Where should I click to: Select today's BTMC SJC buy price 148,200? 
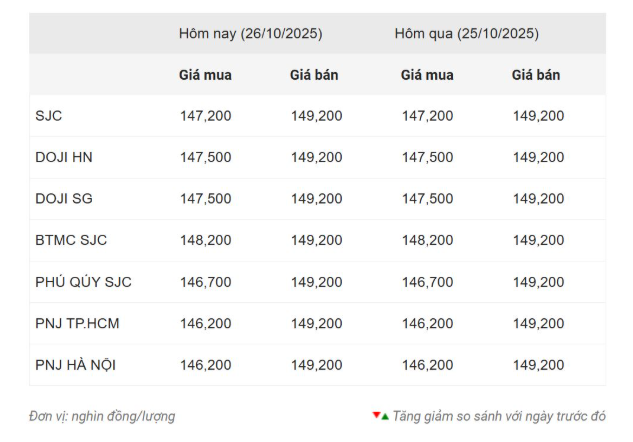(x=205, y=240)
